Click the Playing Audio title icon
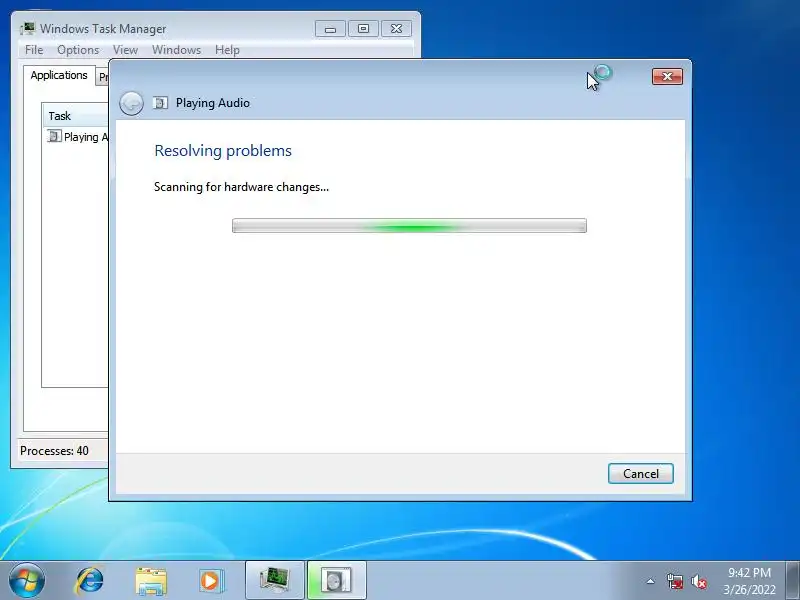Screen dimensions: 800x600 [160, 103]
